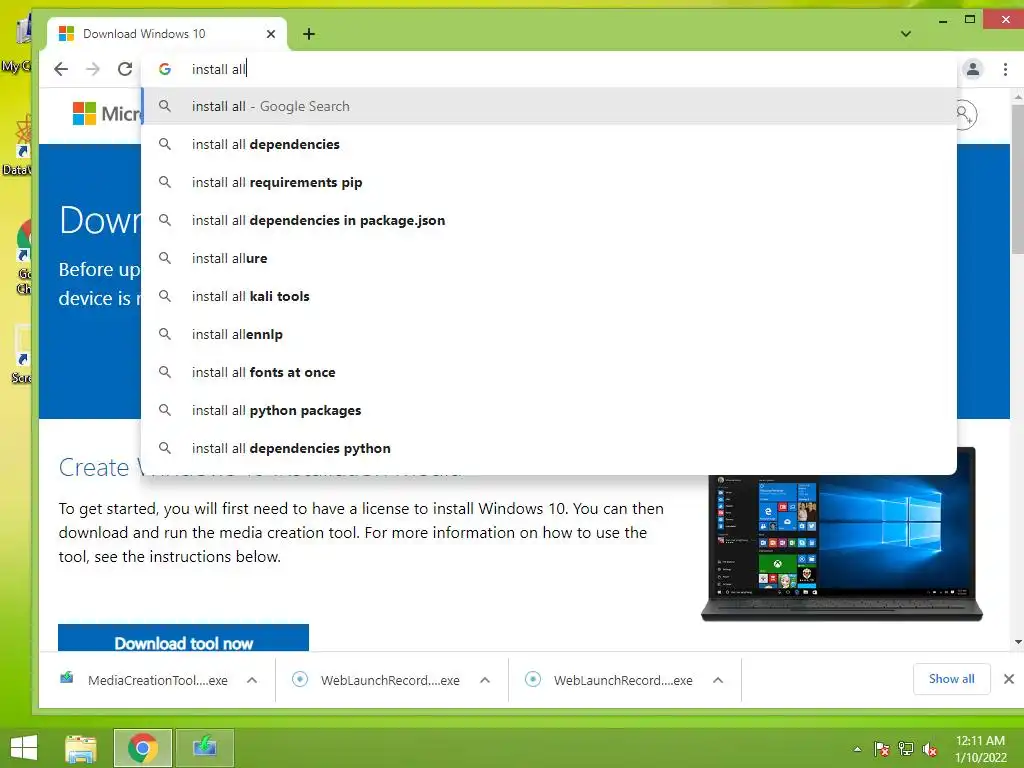Click the page vertical scrollbar thumb
Viewport: 1024px width, 768px height.
pyautogui.click(x=1017, y=180)
